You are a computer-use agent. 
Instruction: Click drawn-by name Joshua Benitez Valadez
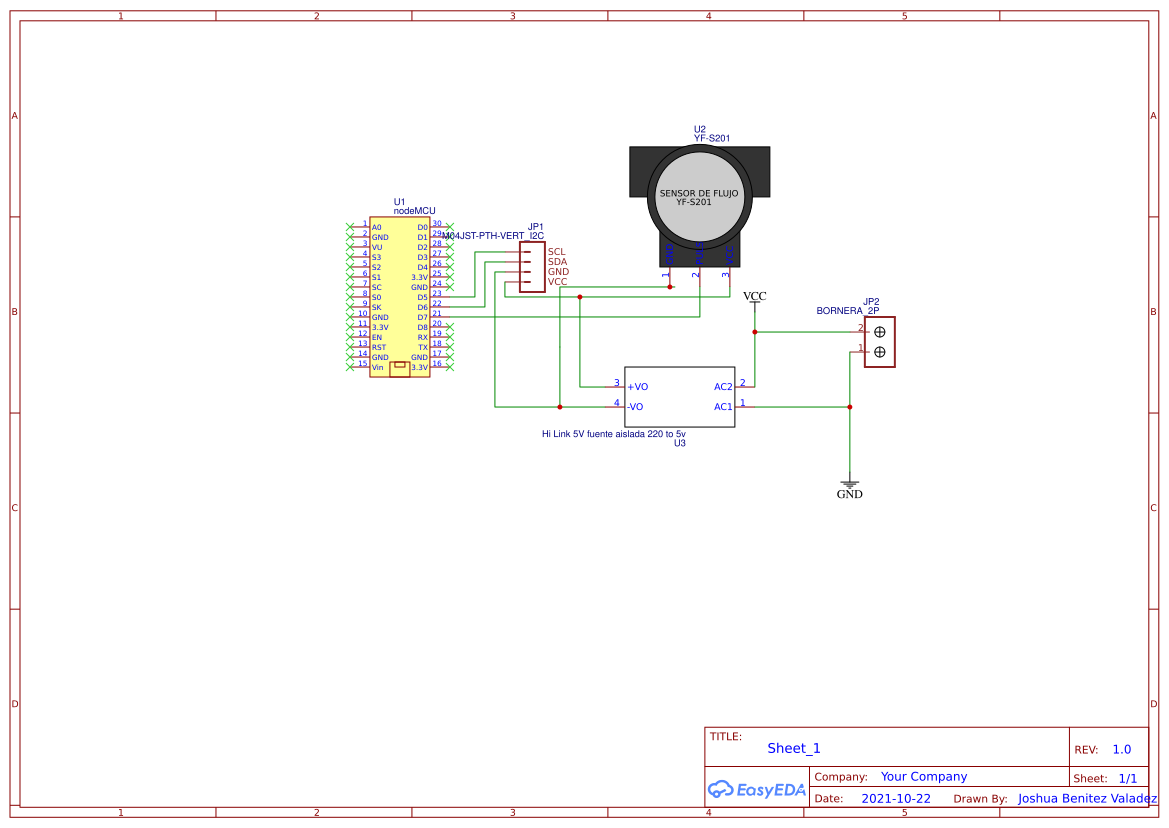(x=1086, y=798)
